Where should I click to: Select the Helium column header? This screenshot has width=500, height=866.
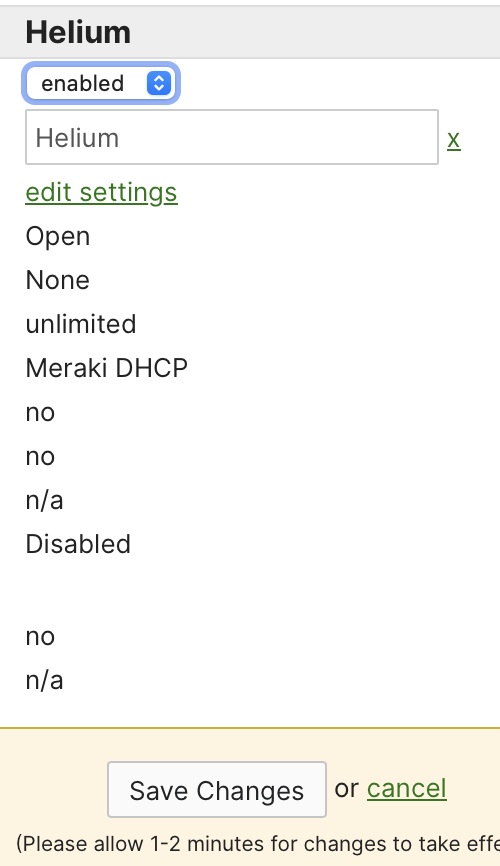coord(78,32)
